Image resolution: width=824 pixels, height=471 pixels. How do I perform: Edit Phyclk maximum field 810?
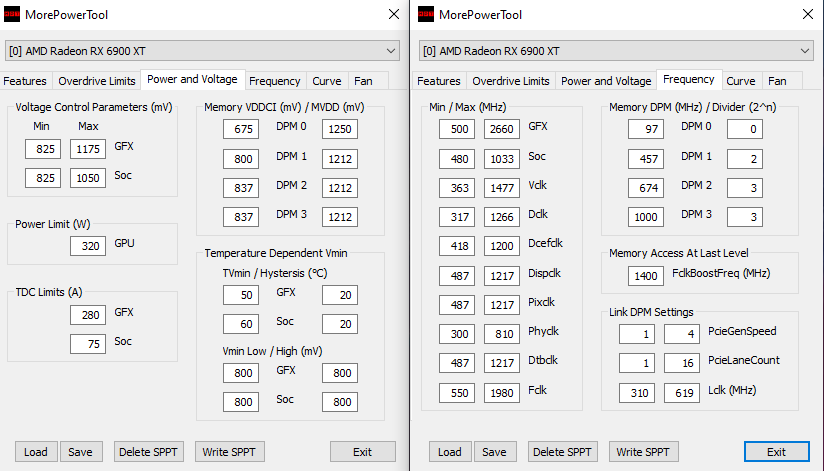pos(502,334)
